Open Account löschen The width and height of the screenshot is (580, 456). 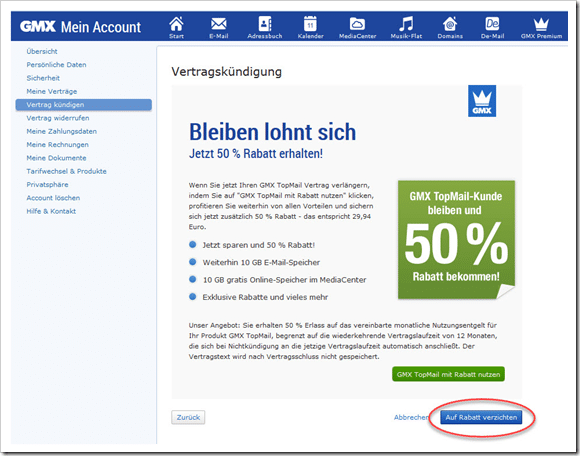click(x=53, y=198)
